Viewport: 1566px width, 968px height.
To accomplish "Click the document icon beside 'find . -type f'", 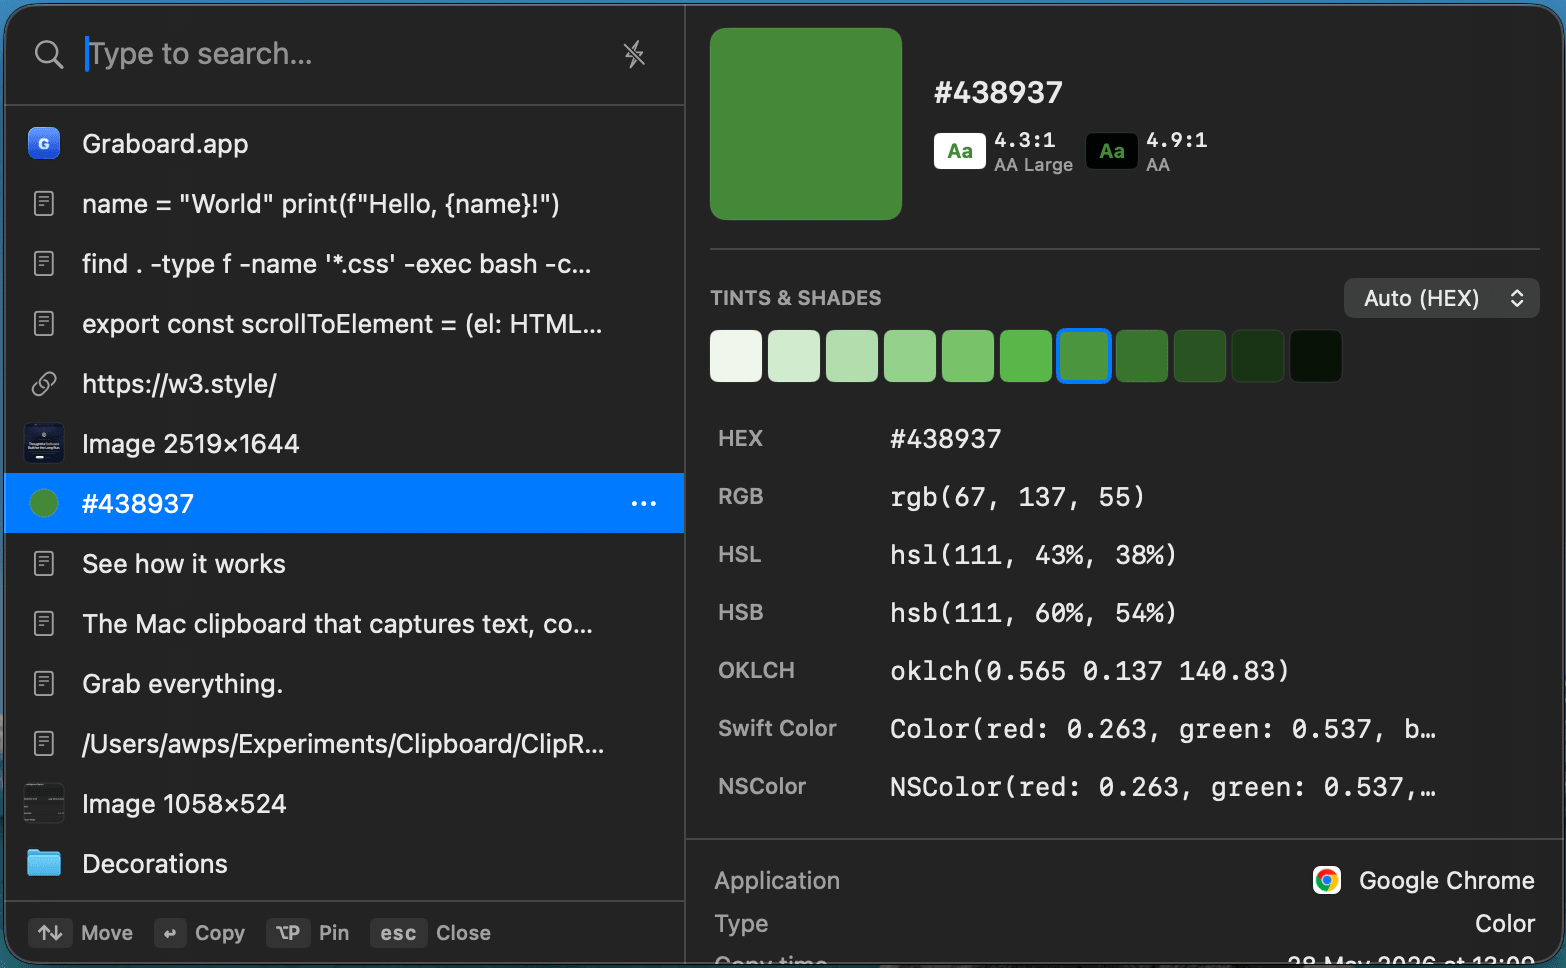I will coord(44,264).
